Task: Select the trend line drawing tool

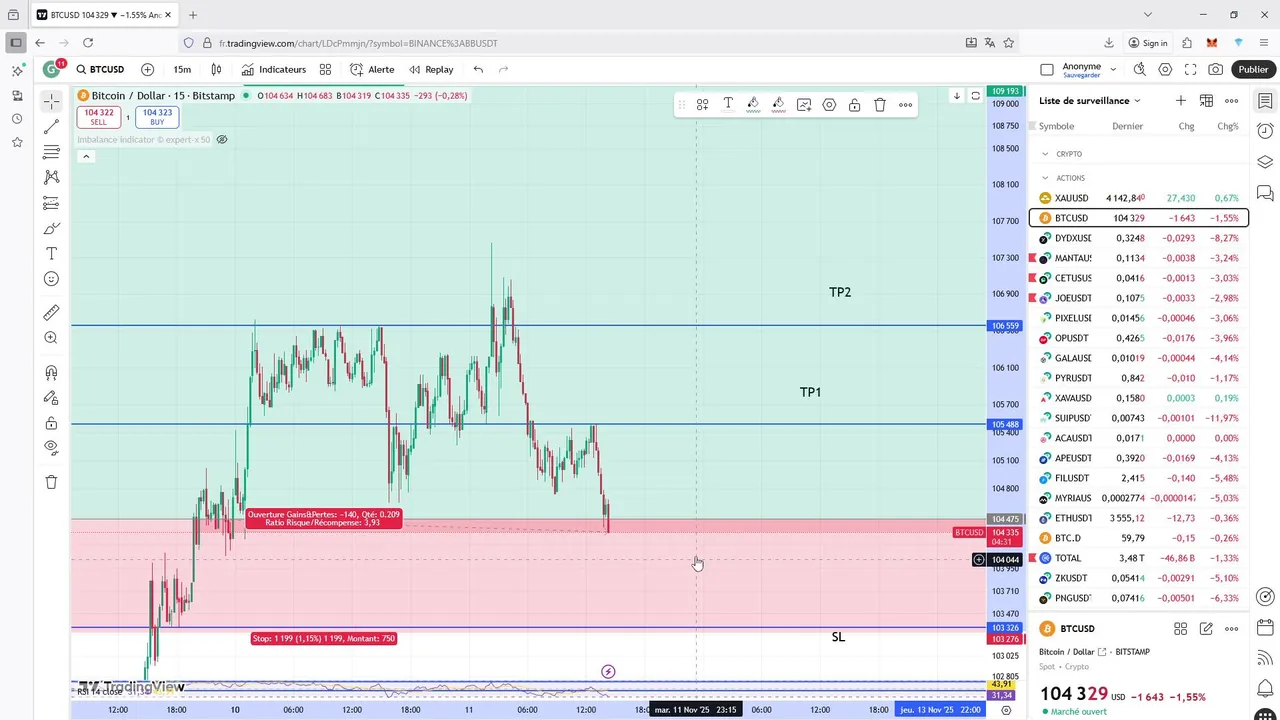Action: pyautogui.click(x=51, y=127)
